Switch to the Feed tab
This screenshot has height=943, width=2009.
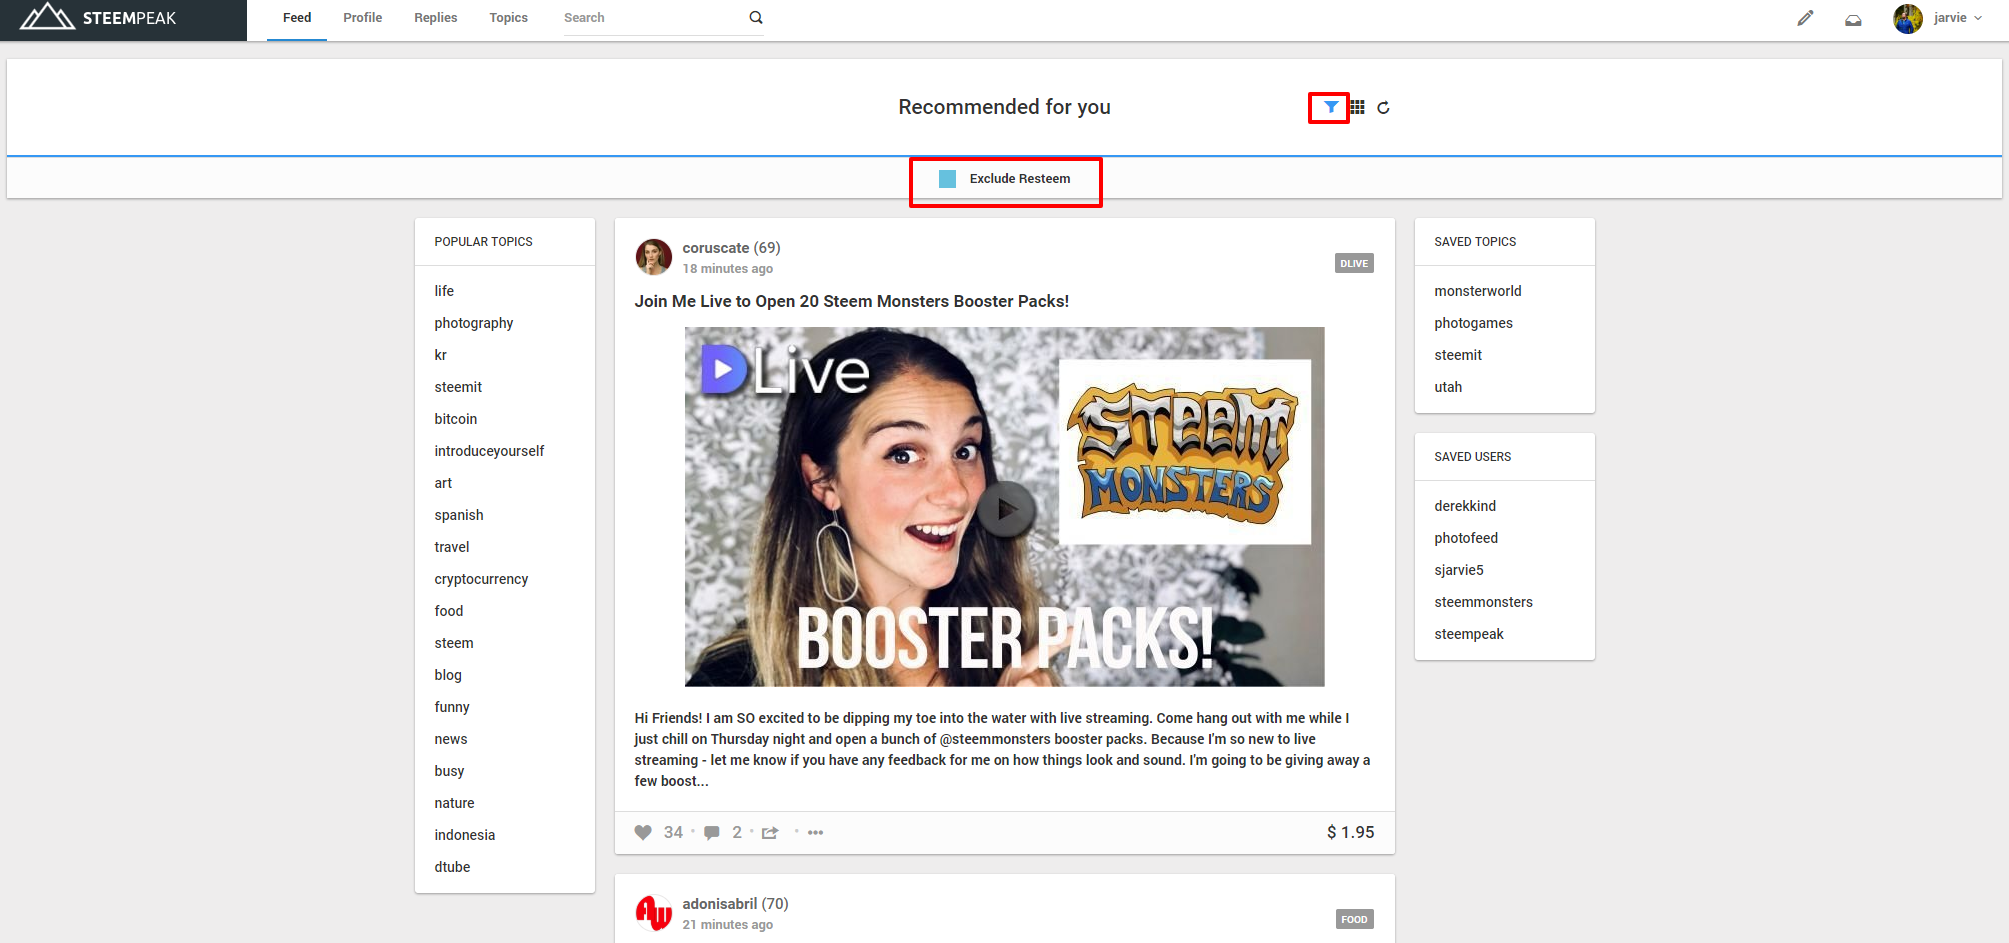click(297, 18)
